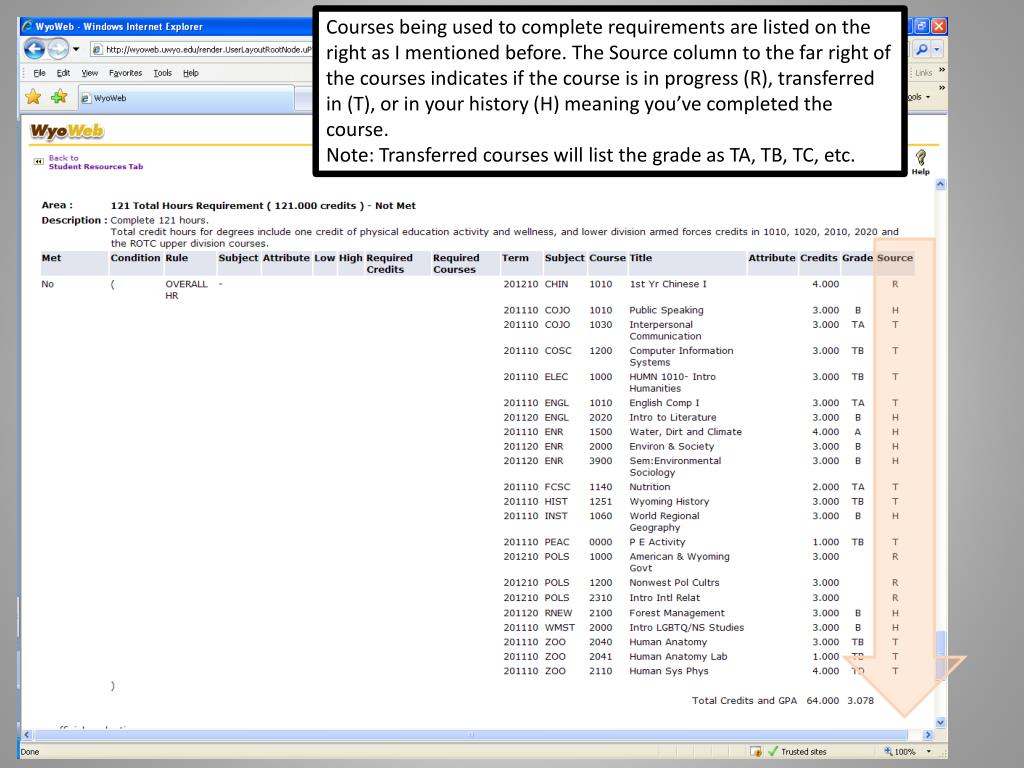Image resolution: width=1024 pixels, height=768 pixels.
Task: Open the Edit menu
Action: tap(63, 73)
